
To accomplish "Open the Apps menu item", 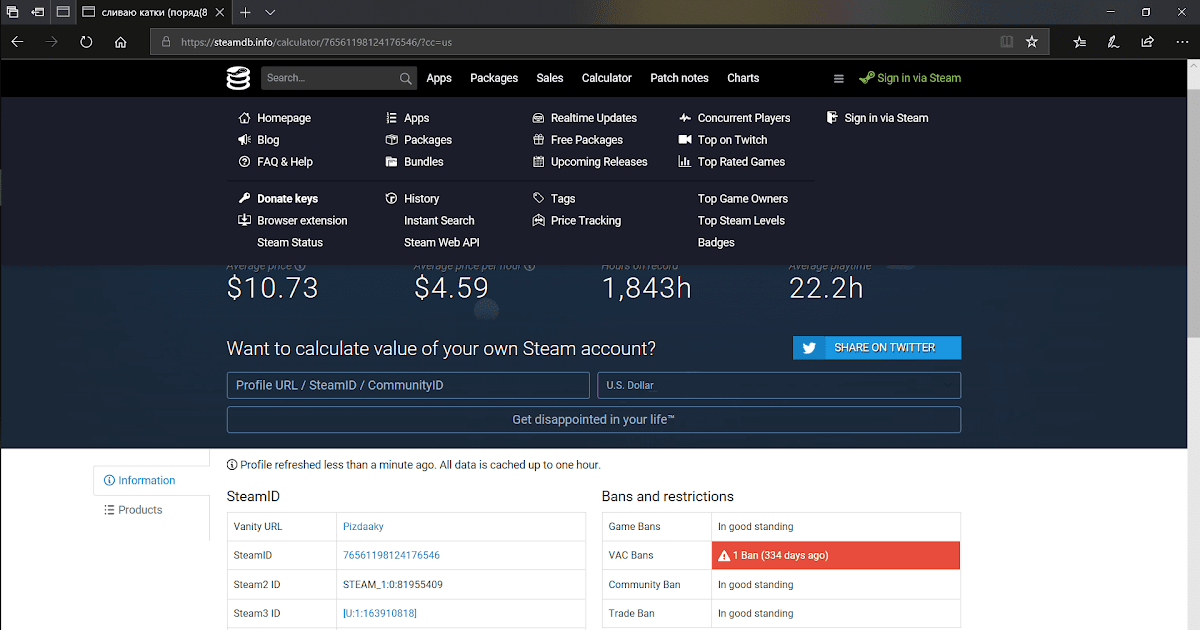I will click(439, 78).
